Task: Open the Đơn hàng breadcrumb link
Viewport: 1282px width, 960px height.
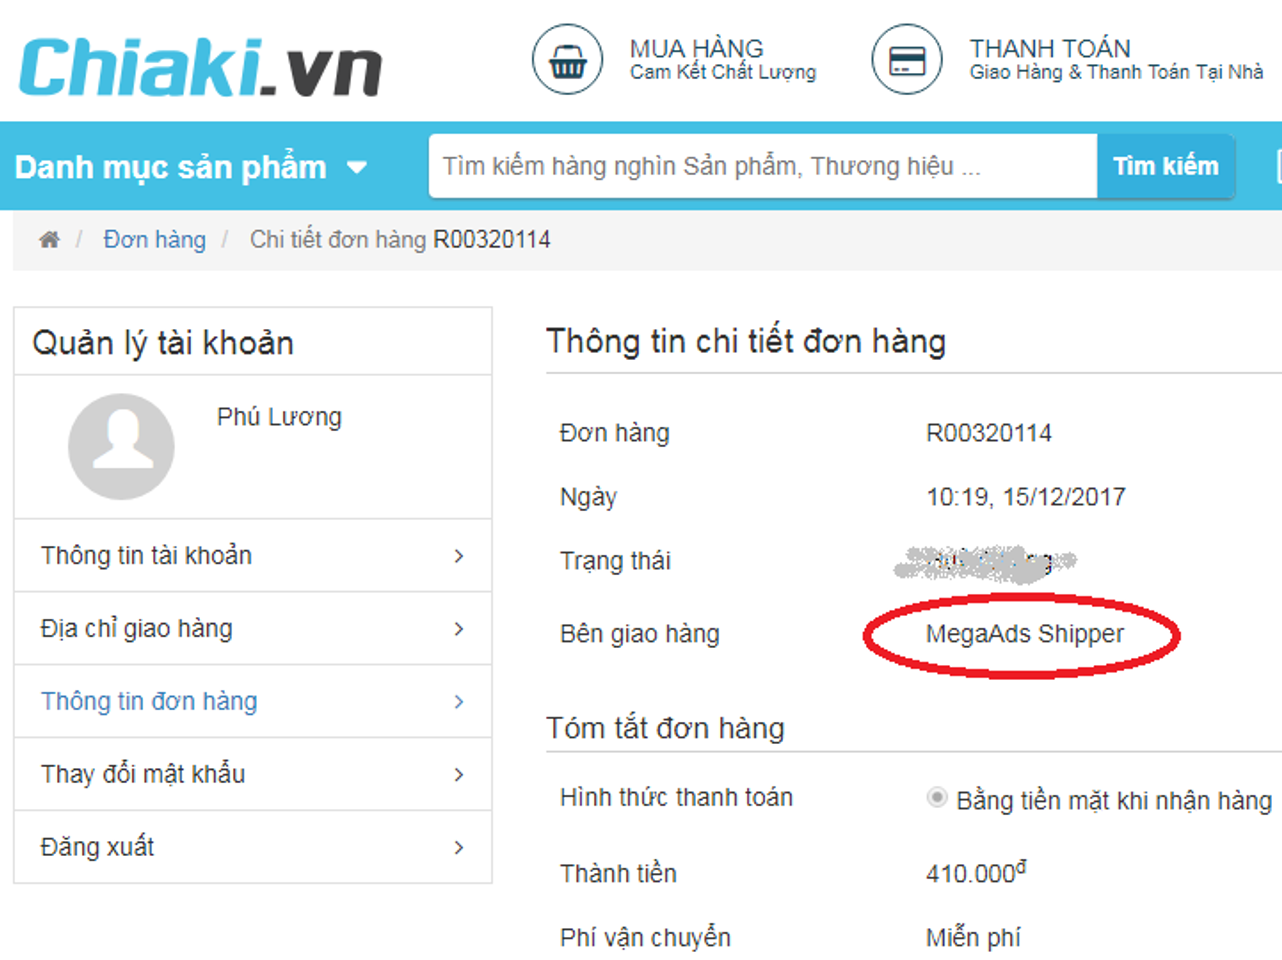Action: coord(155,239)
